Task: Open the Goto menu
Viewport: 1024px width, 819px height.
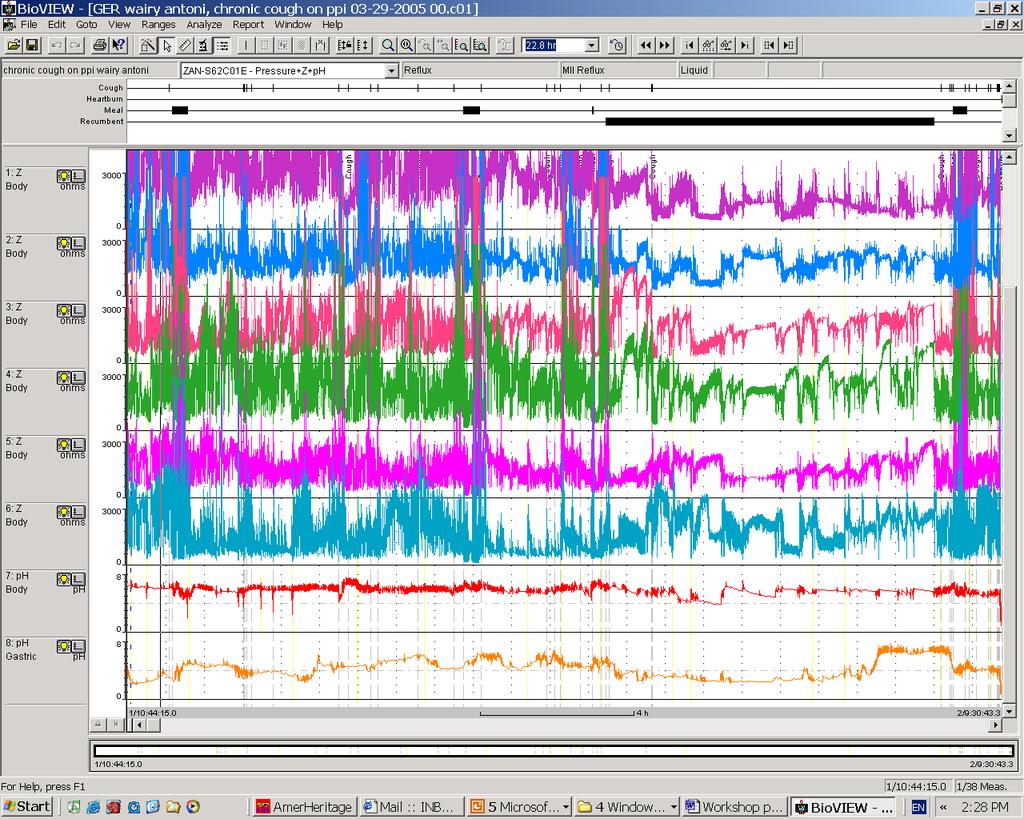Action: (86, 24)
